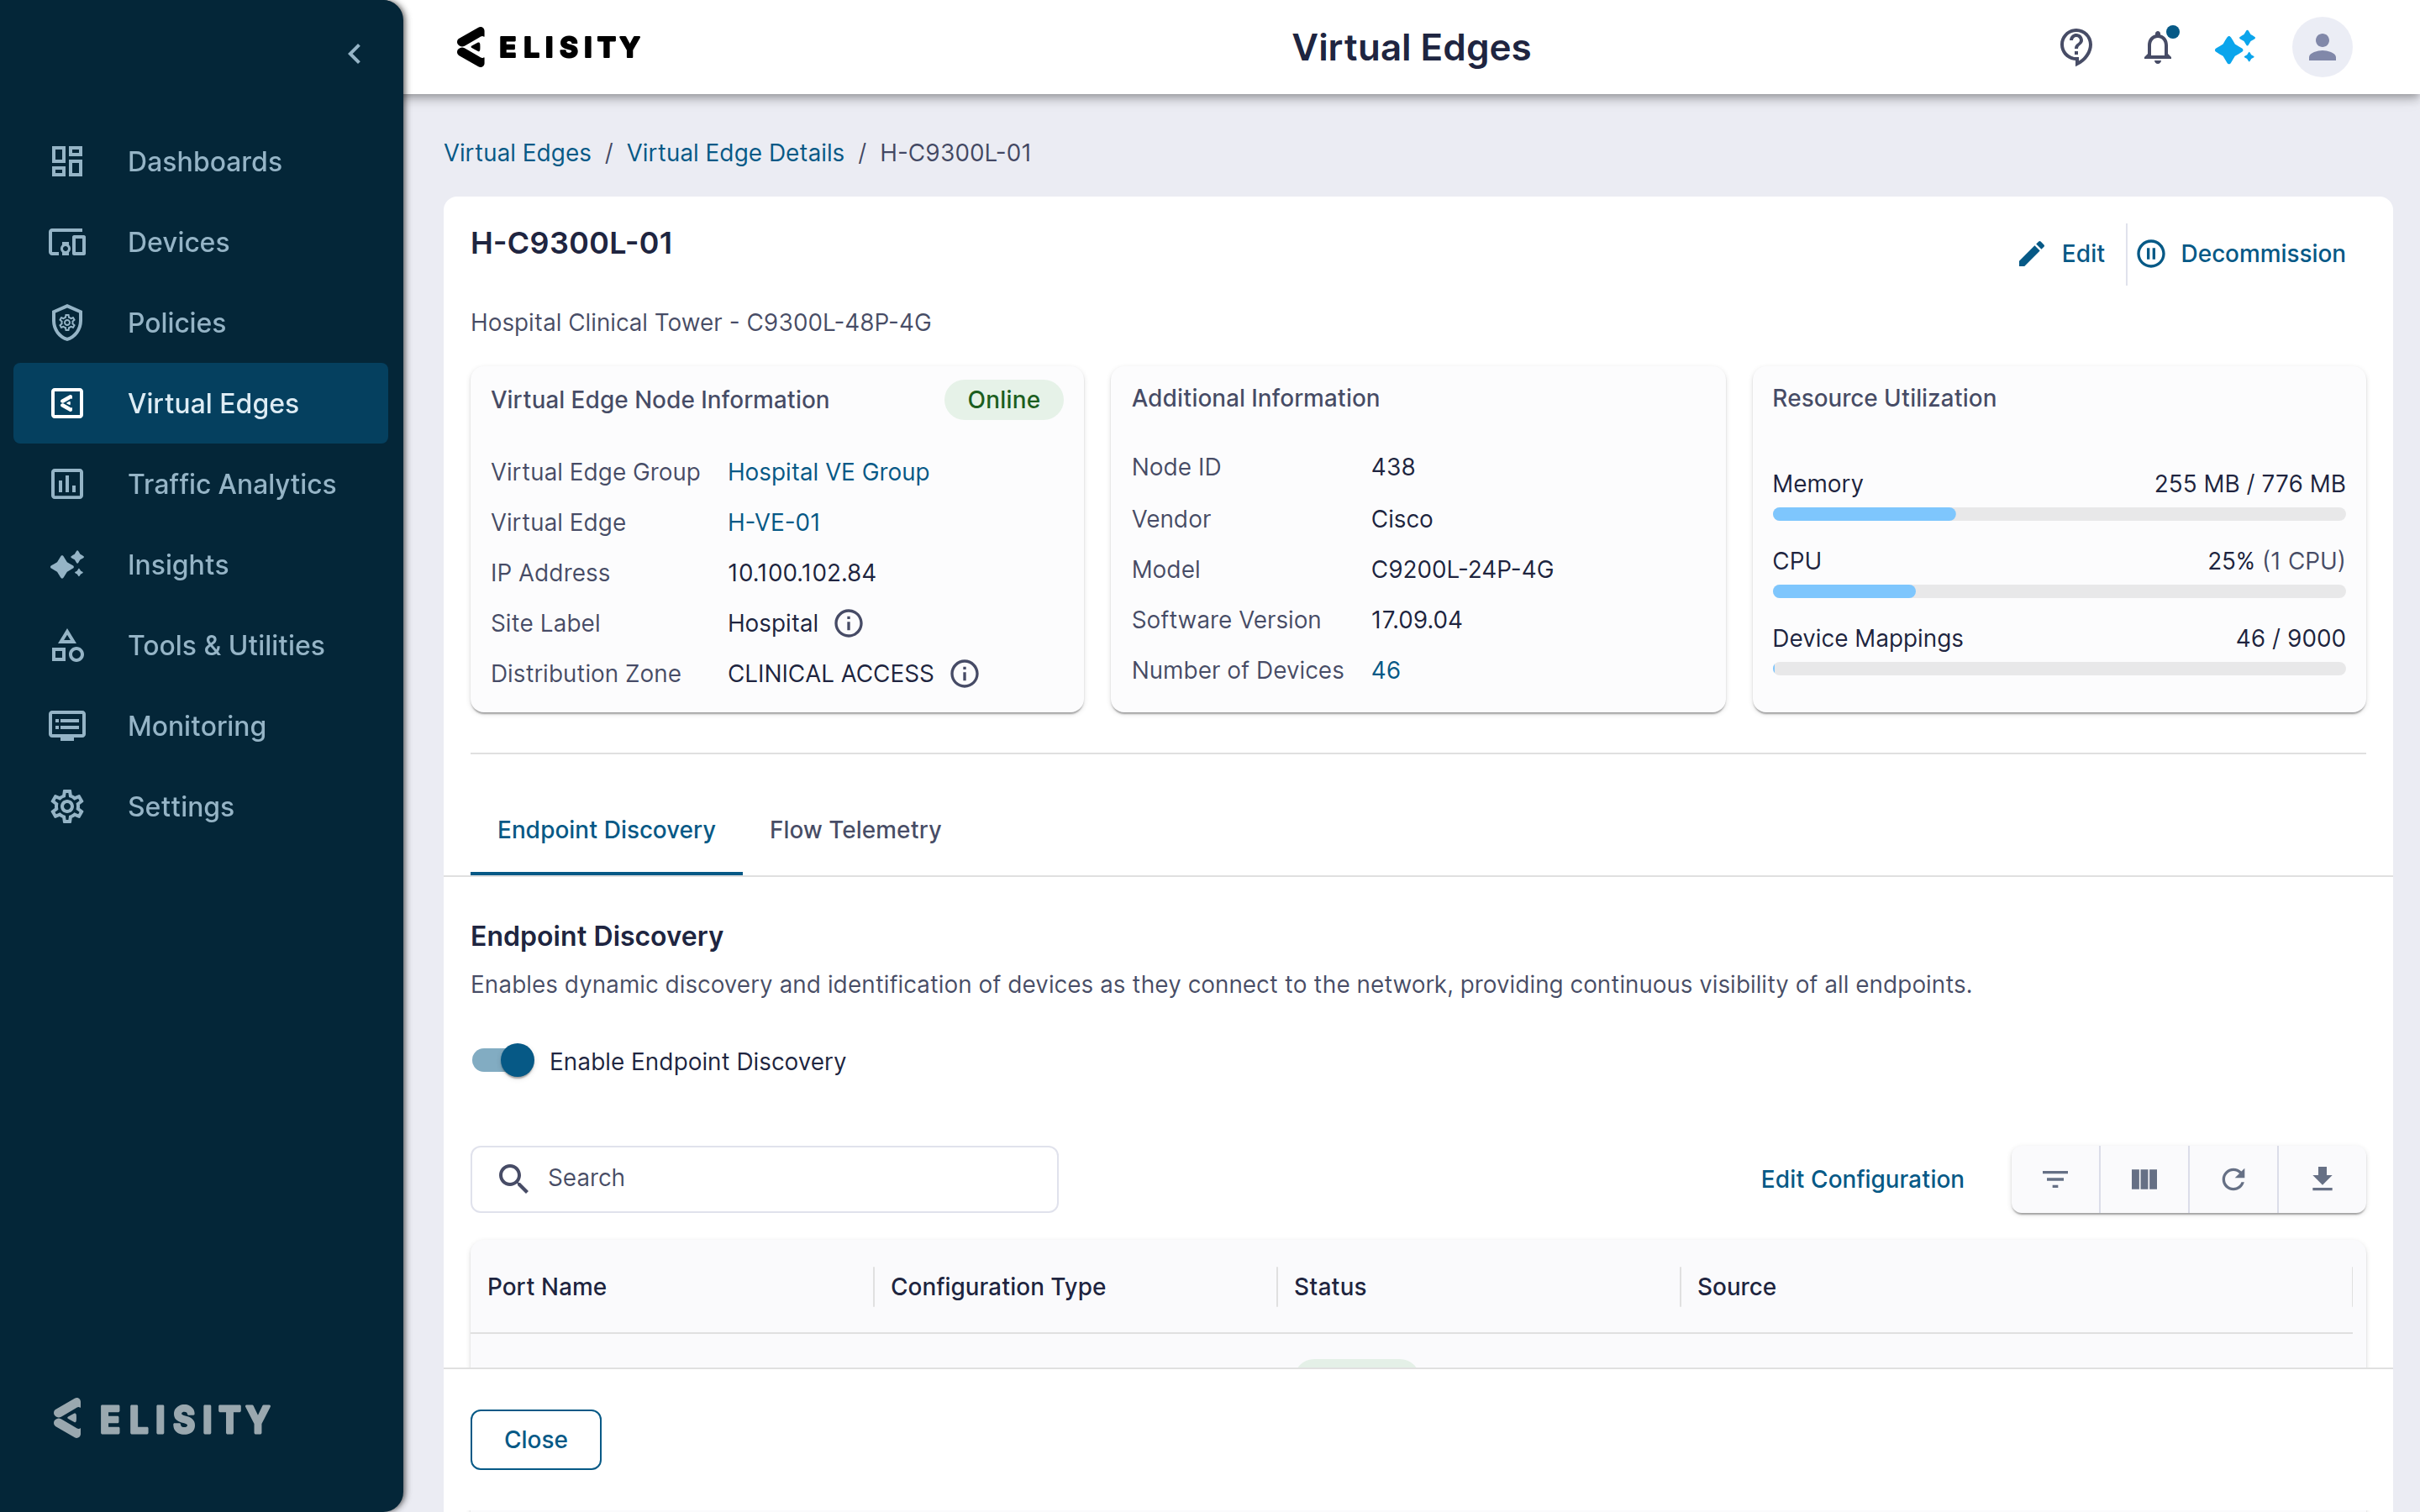Go to Virtual Edges breadcrumb link
The width and height of the screenshot is (2420, 1512).
click(517, 153)
